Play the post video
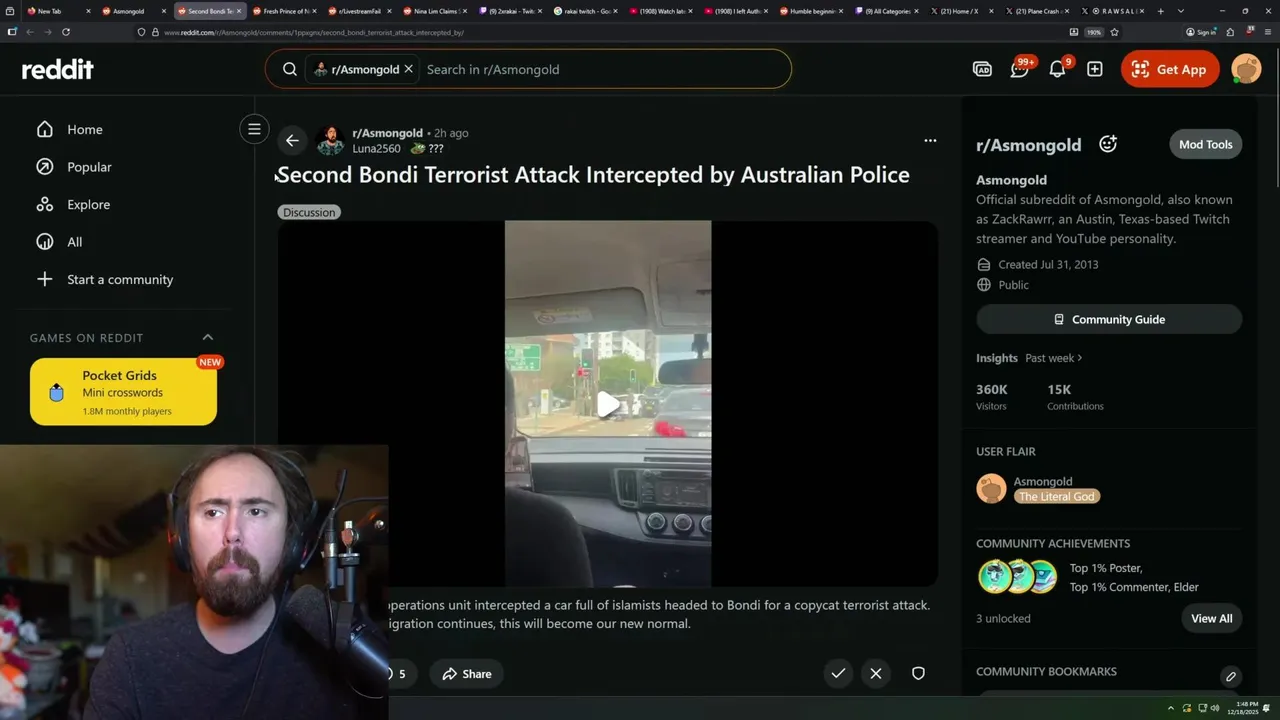 coord(608,404)
